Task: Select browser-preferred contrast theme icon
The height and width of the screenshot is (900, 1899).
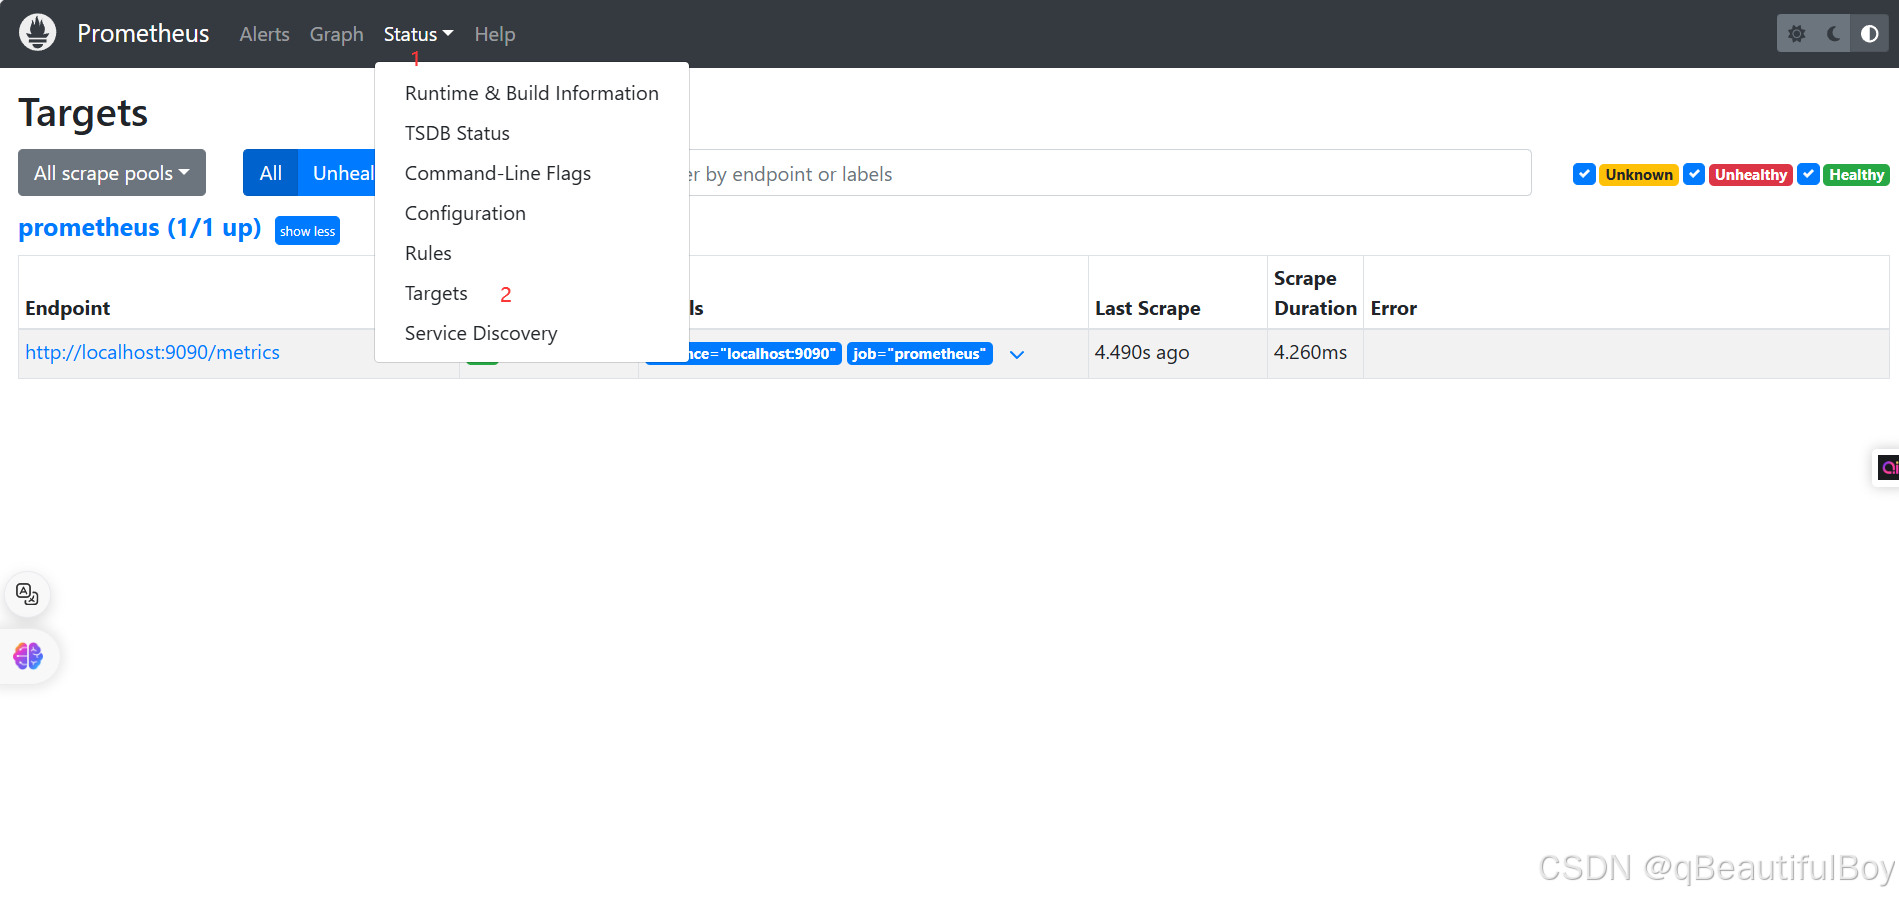Action: coord(1869,34)
